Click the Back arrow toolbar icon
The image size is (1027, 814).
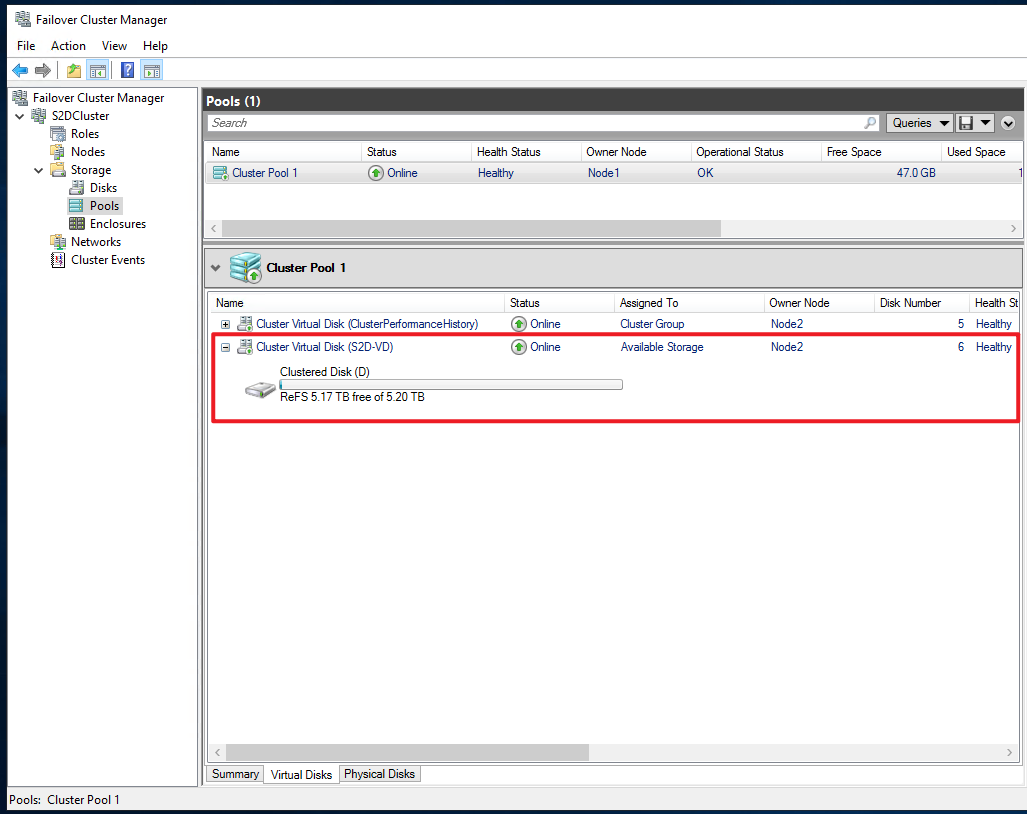[x=20, y=70]
